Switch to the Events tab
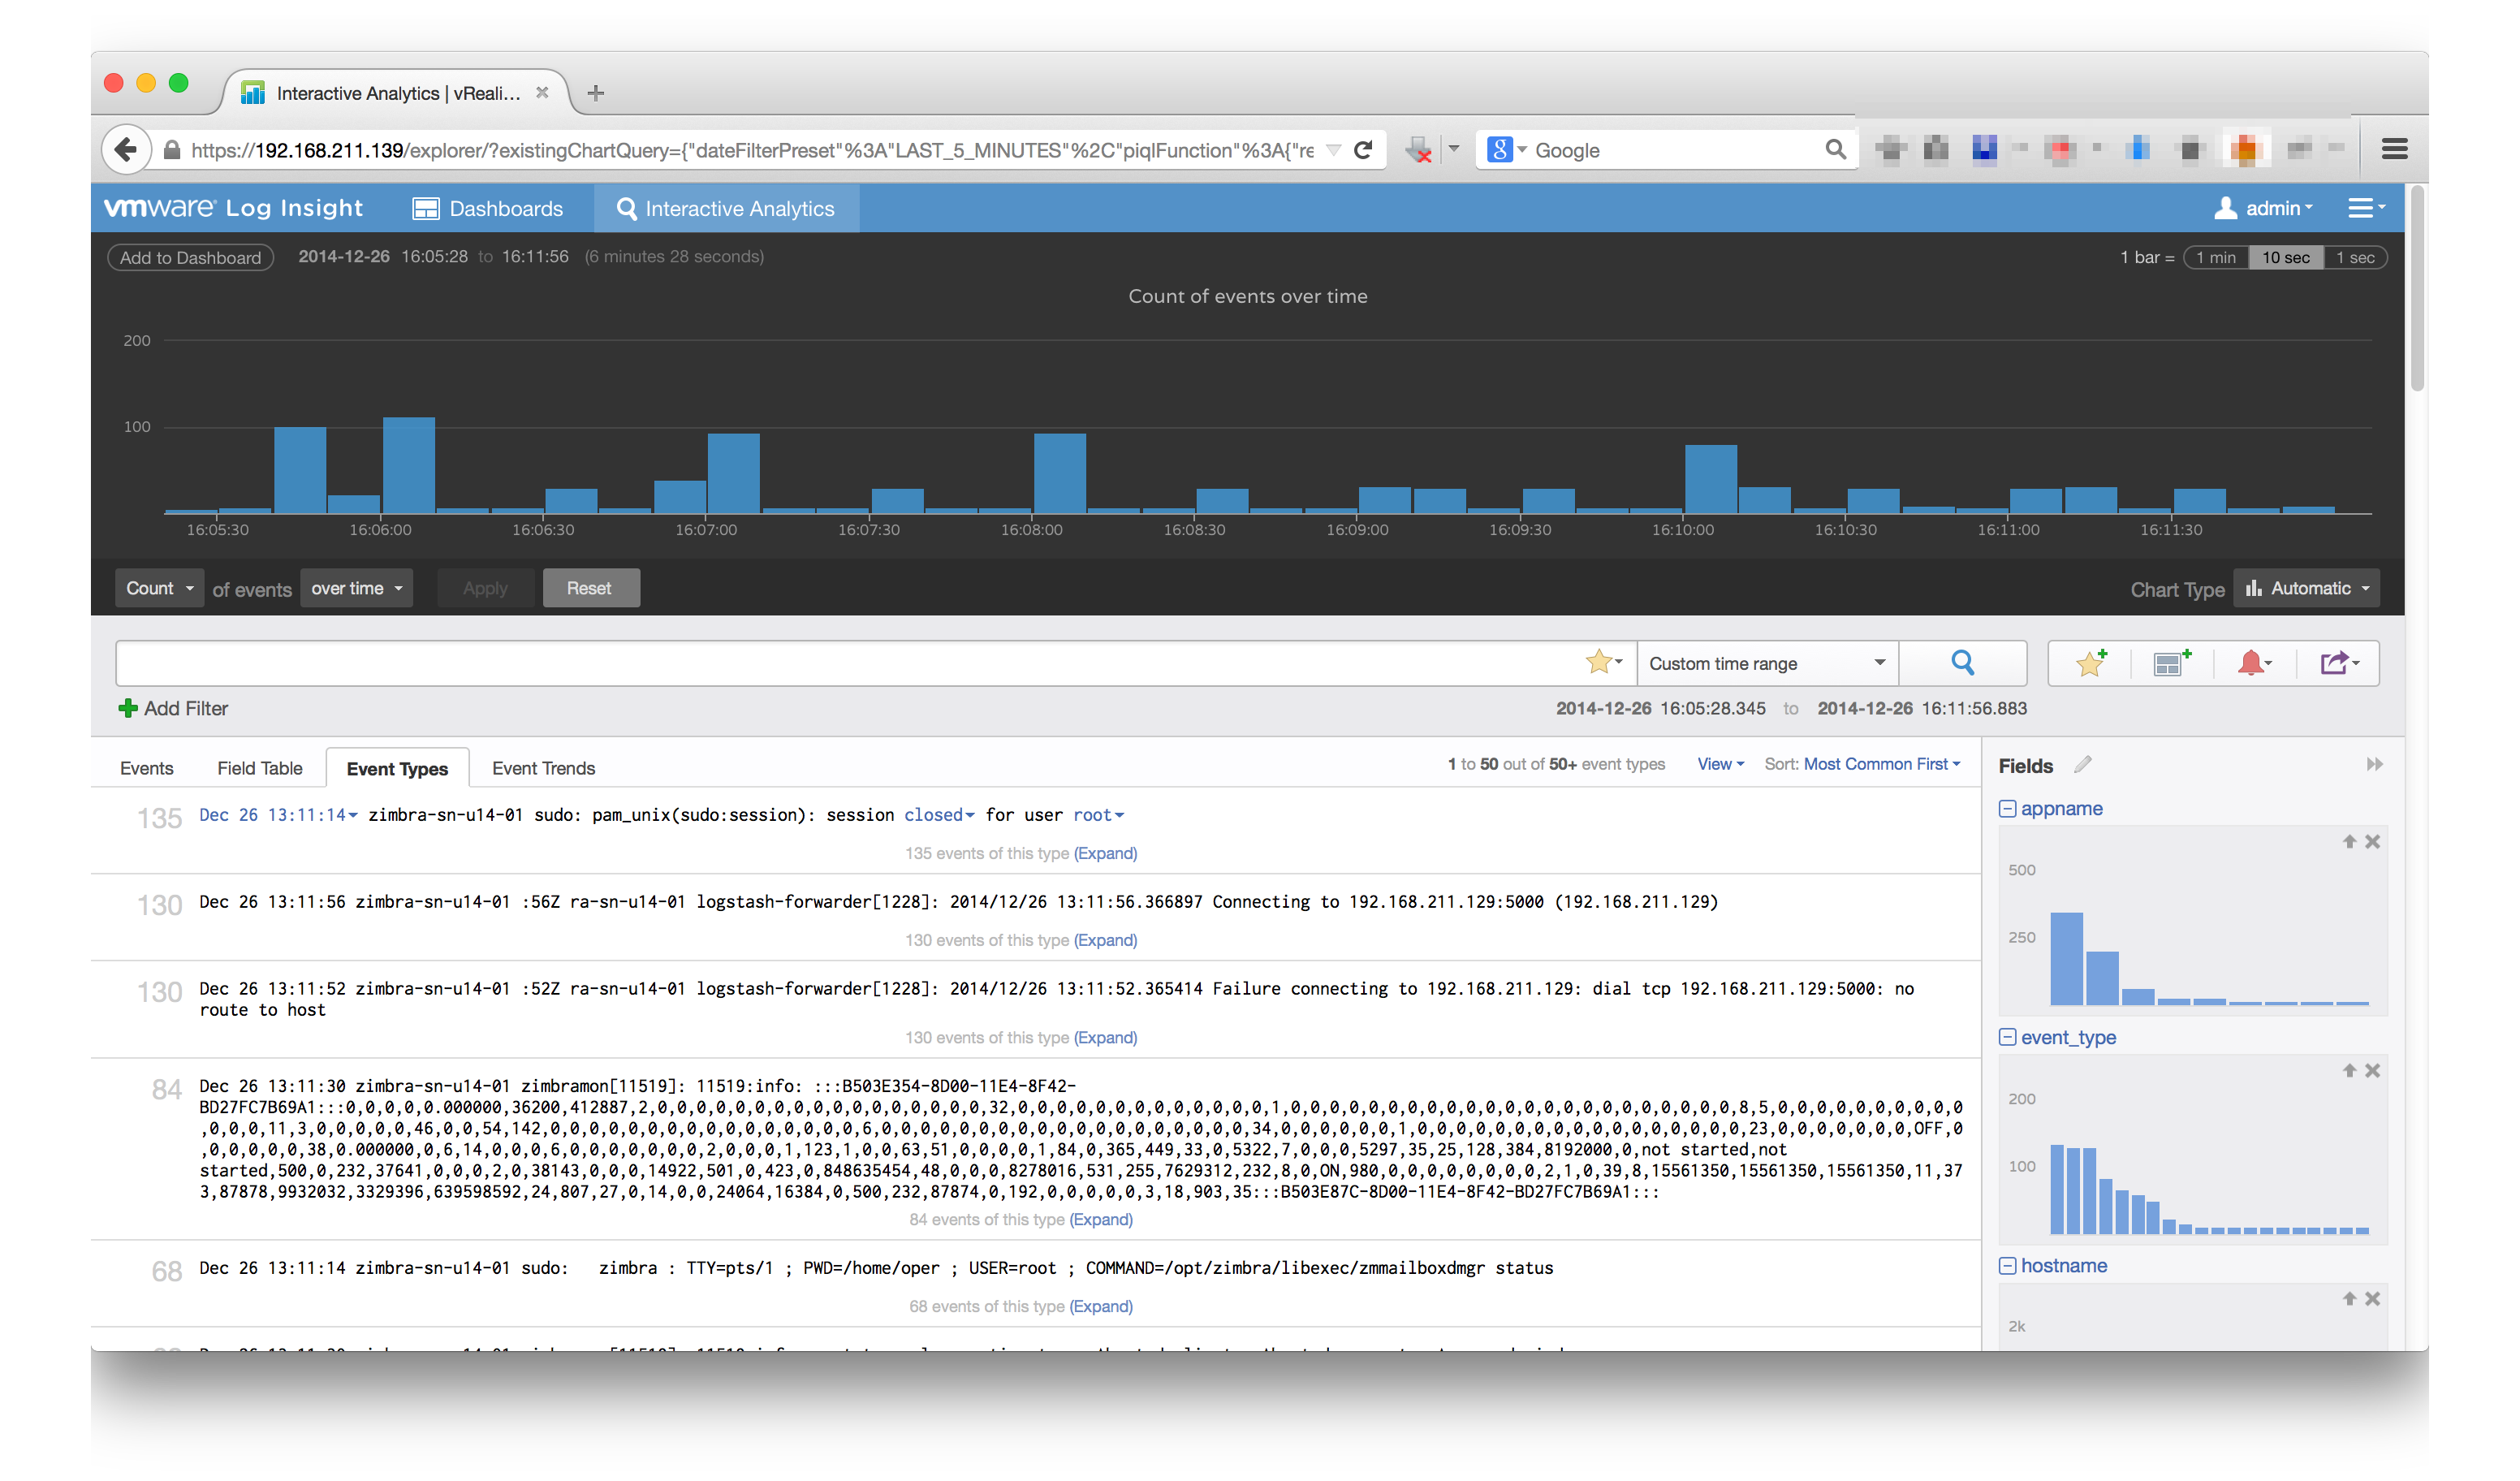 coord(146,768)
